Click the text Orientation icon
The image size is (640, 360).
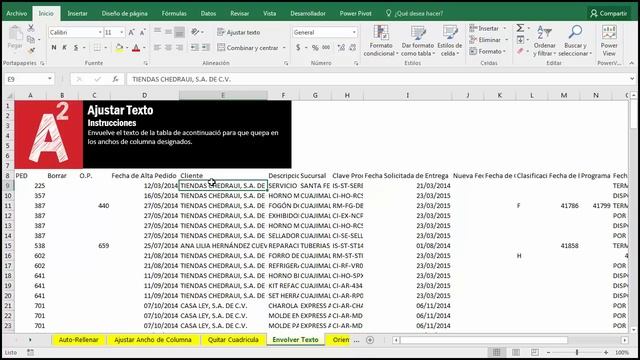tap(196, 32)
